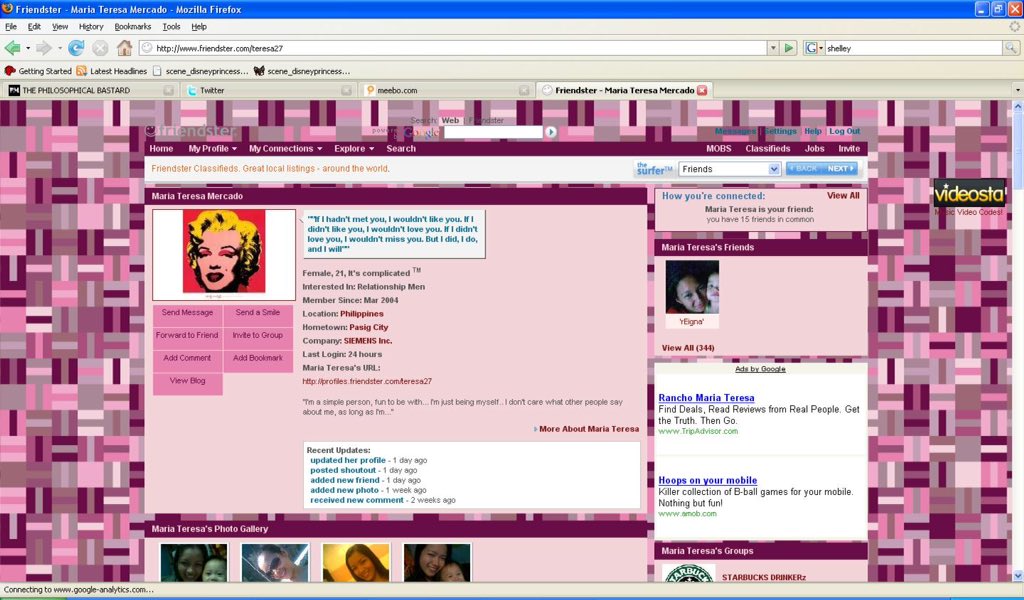Open the address bar history dropdown
The width and height of the screenshot is (1024, 600).
click(x=774, y=47)
